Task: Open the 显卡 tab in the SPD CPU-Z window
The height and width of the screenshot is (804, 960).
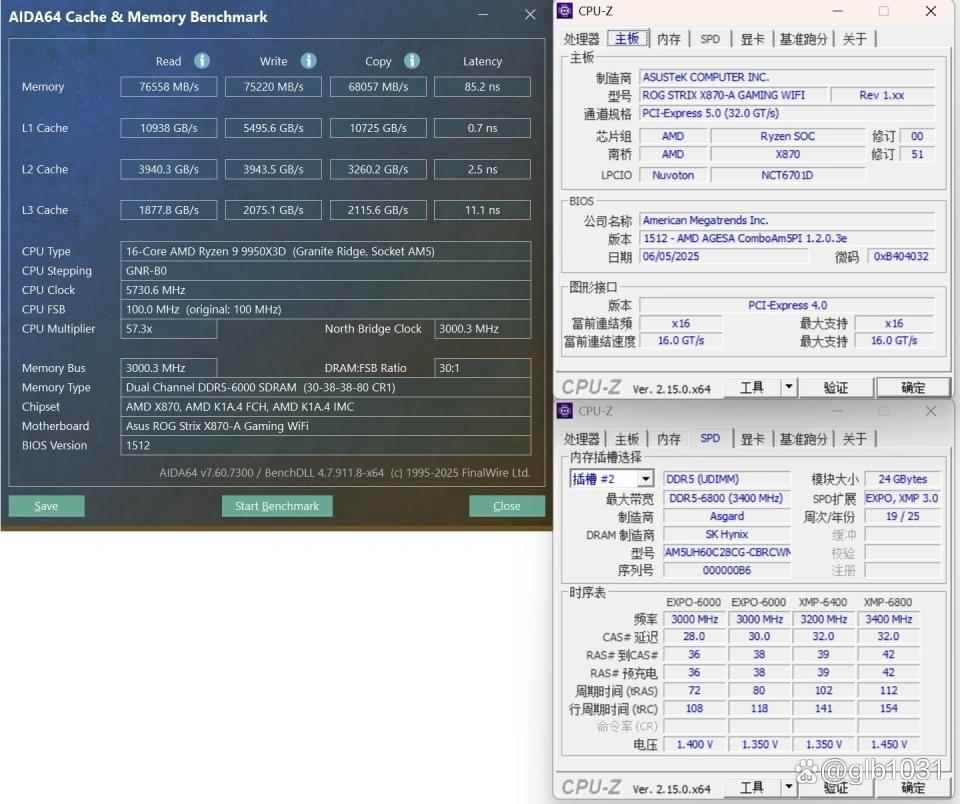Action: [752, 439]
